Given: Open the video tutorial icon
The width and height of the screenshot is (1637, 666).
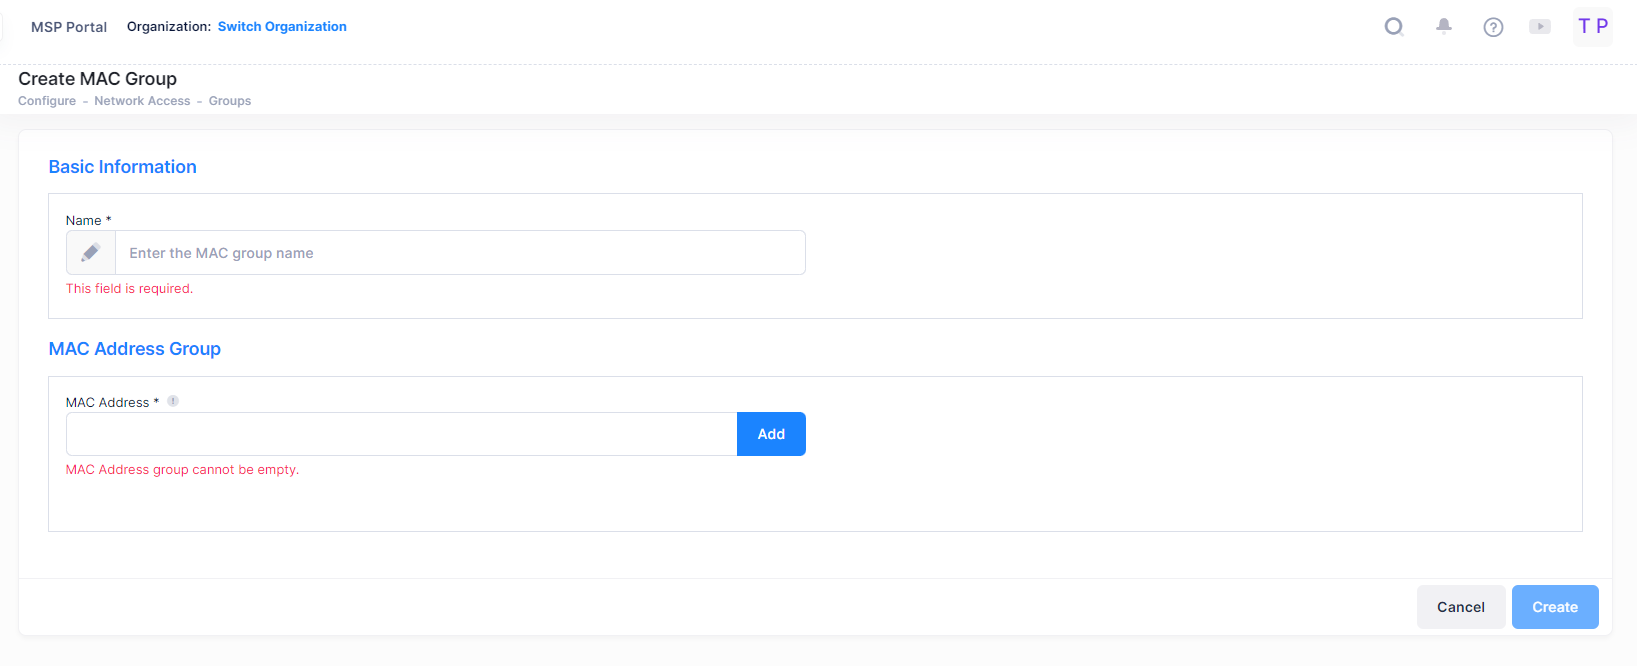Looking at the screenshot, I should tap(1540, 27).
